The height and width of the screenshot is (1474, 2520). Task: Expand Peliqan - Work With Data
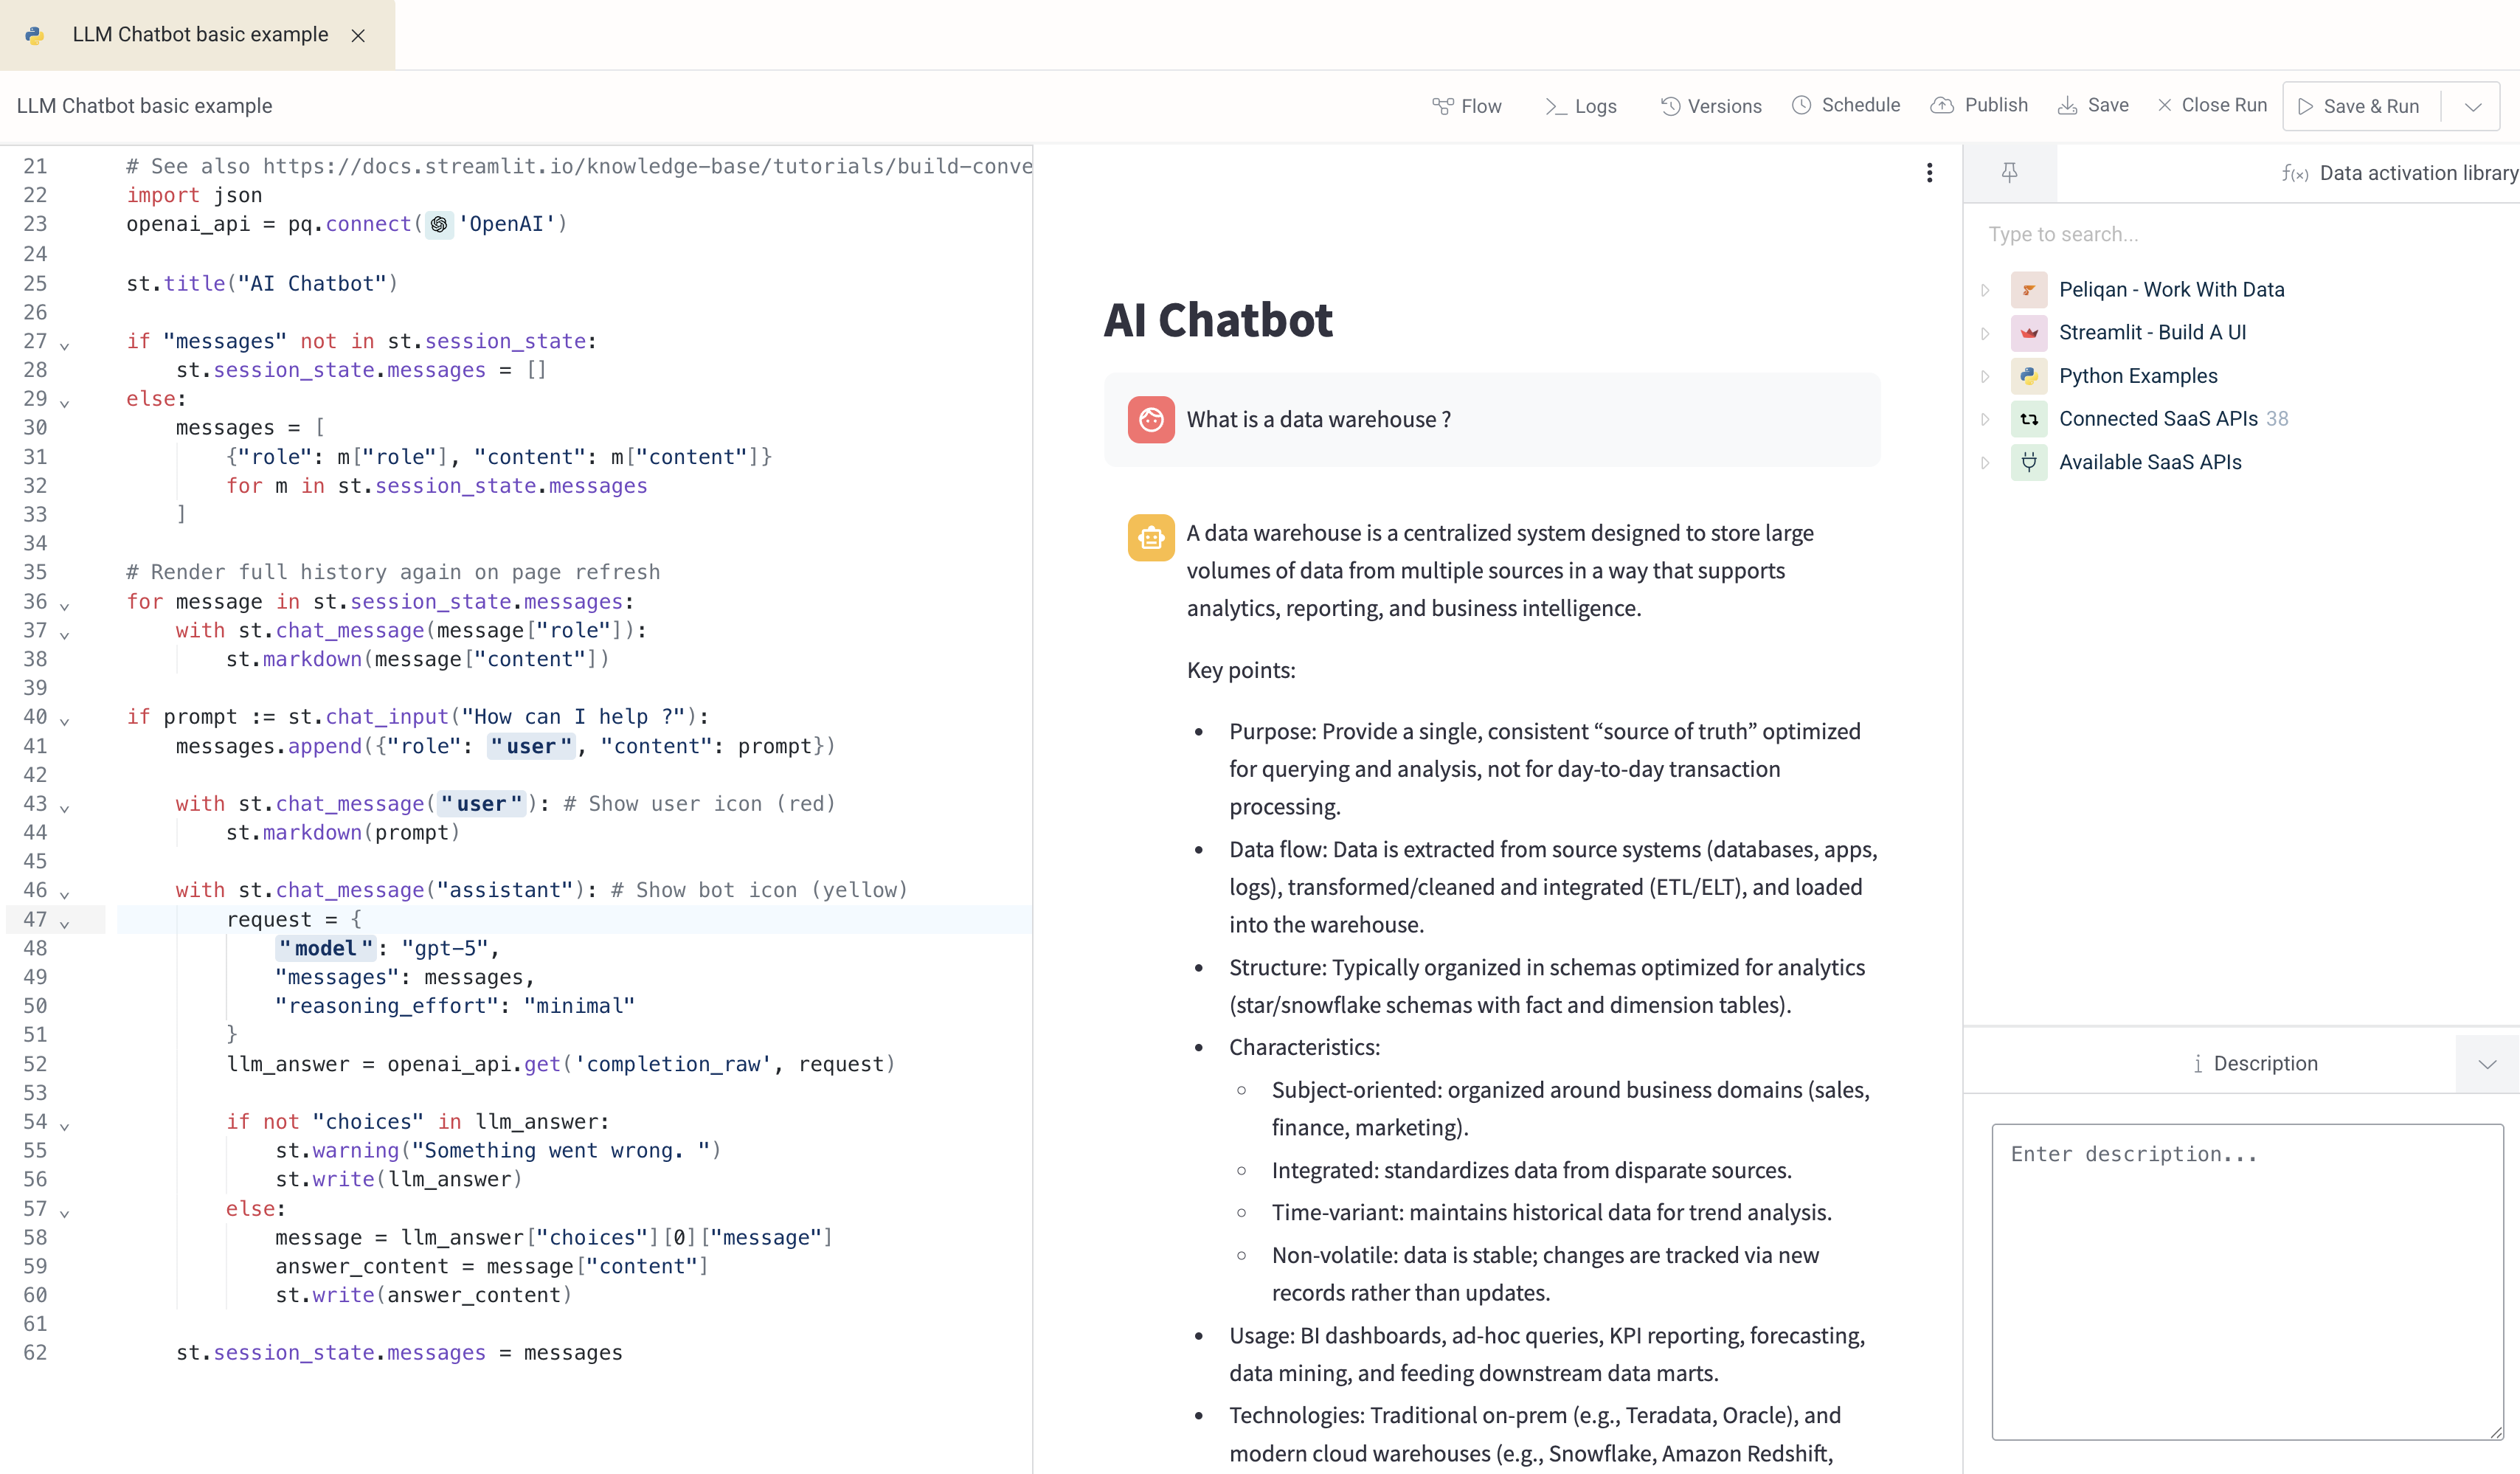click(x=1986, y=290)
